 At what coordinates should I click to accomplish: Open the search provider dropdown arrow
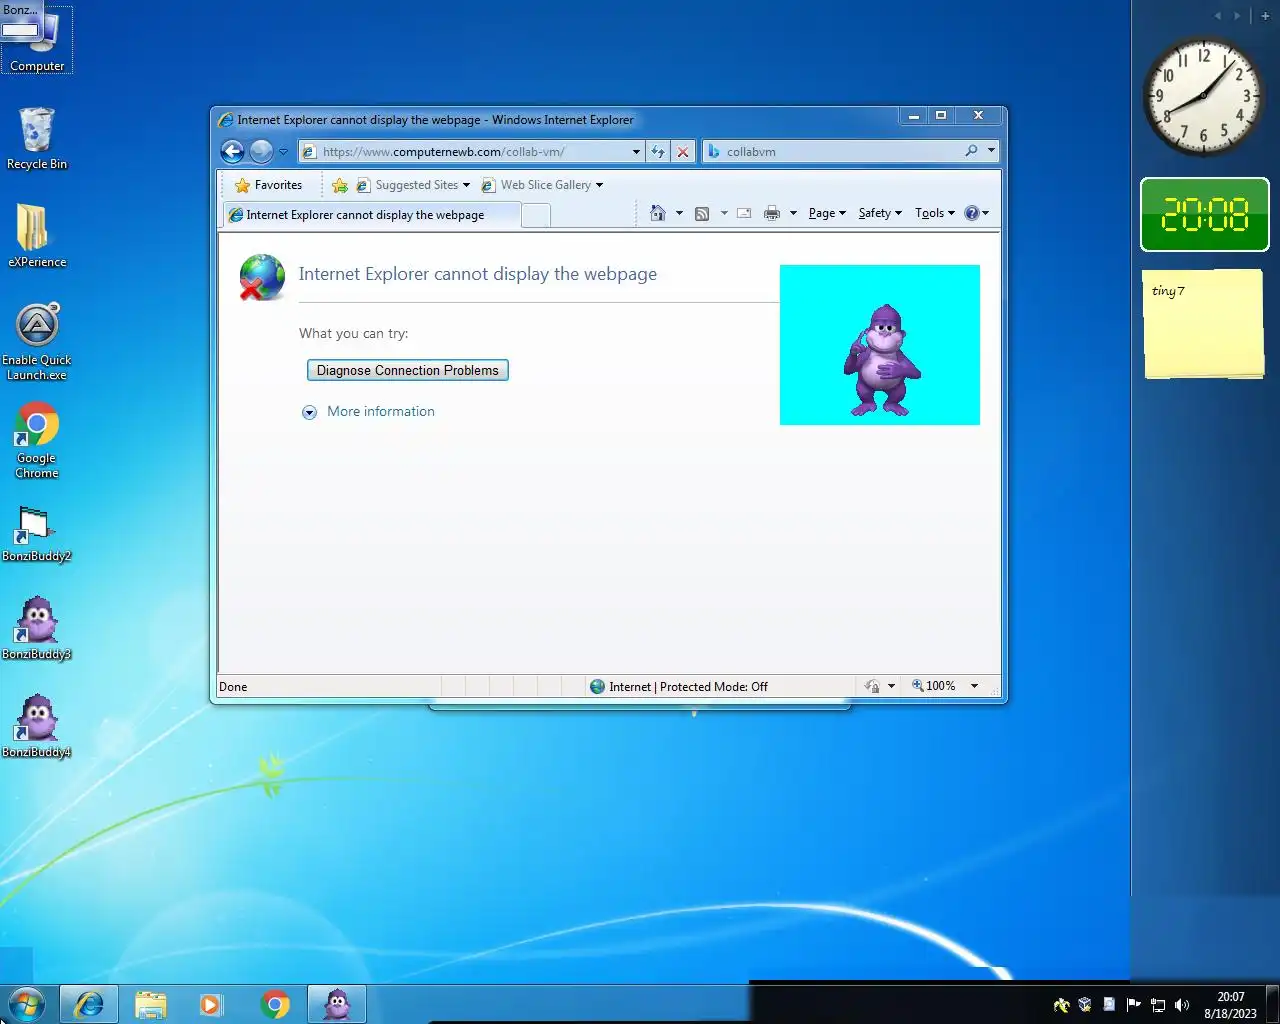pos(991,151)
